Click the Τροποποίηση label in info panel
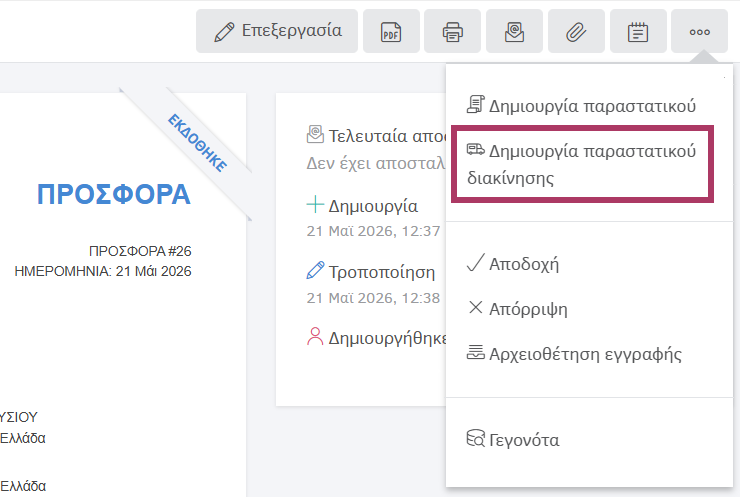 tap(382, 272)
